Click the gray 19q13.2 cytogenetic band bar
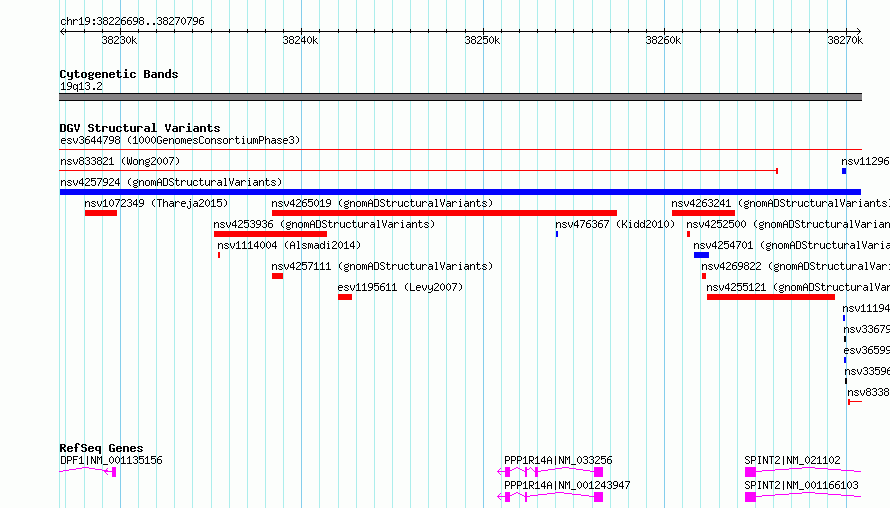The height and width of the screenshot is (508, 890). click(460, 97)
